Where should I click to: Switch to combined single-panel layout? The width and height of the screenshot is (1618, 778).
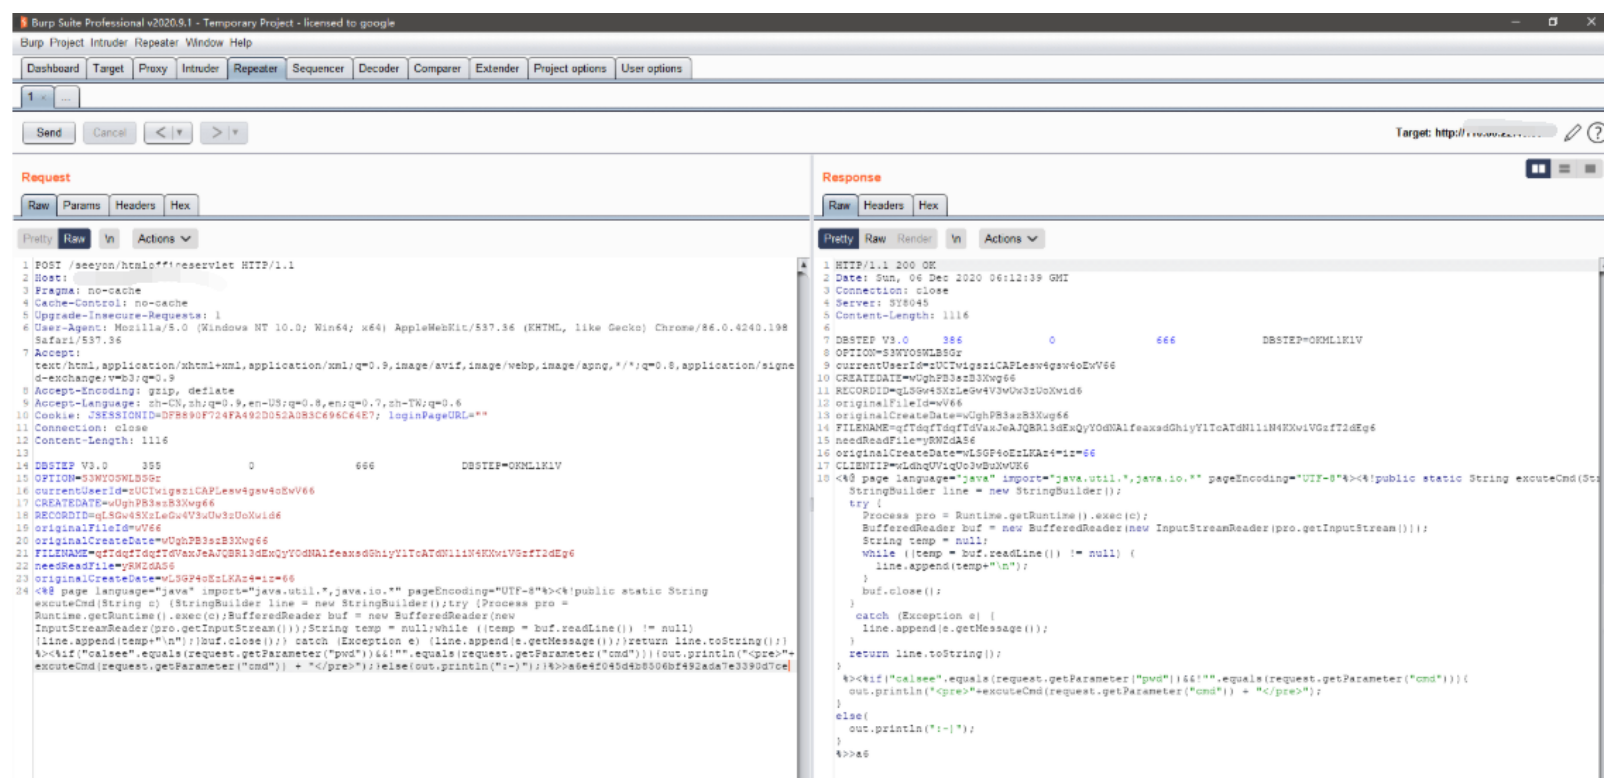(x=1590, y=169)
